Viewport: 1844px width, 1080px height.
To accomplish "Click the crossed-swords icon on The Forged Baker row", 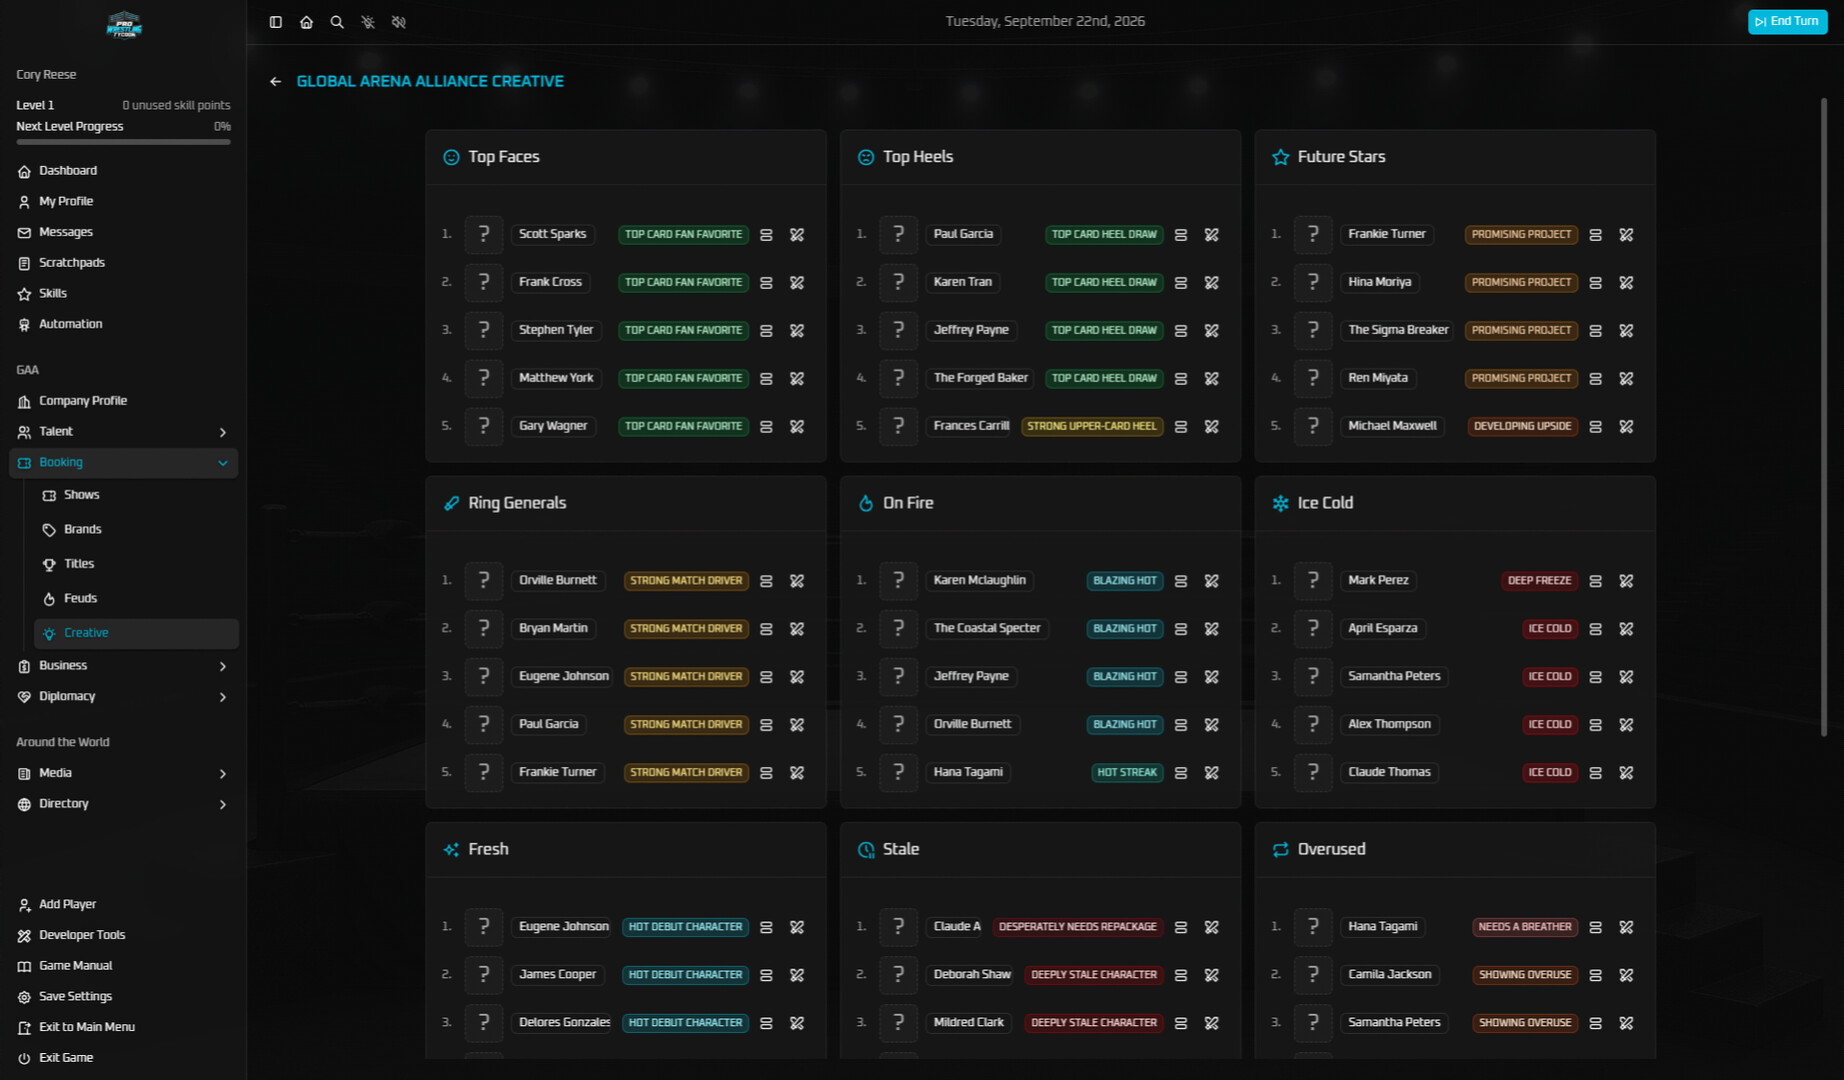I will [x=1212, y=379].
